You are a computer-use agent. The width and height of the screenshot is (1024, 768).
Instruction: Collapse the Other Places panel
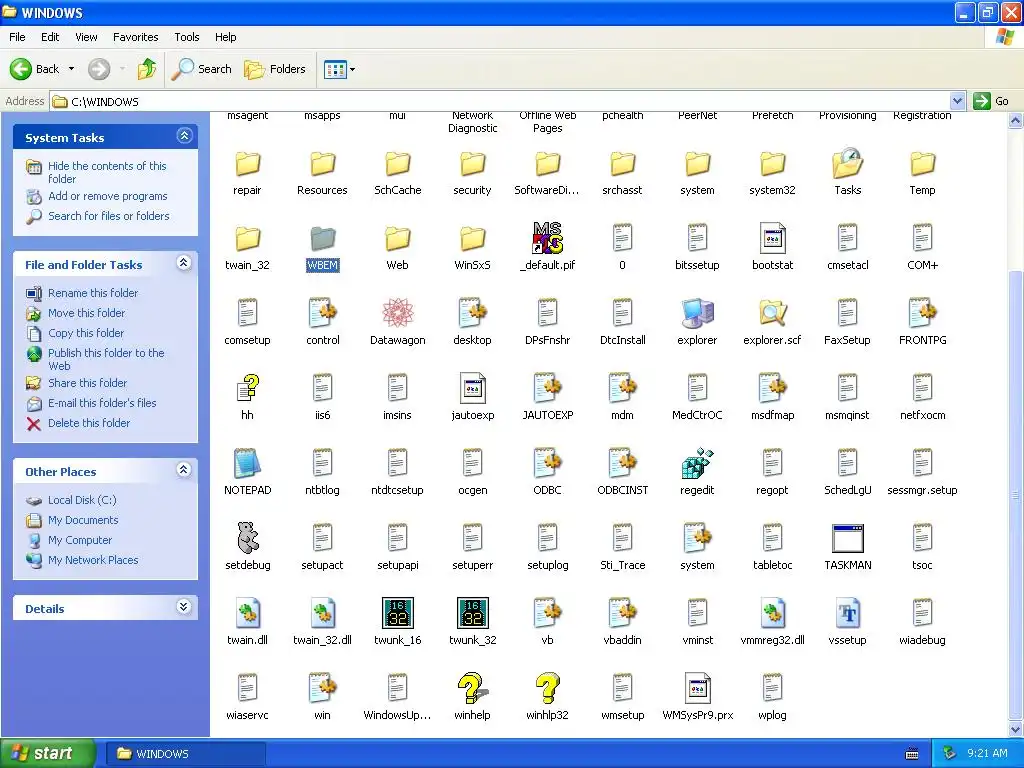pos(184,470)
